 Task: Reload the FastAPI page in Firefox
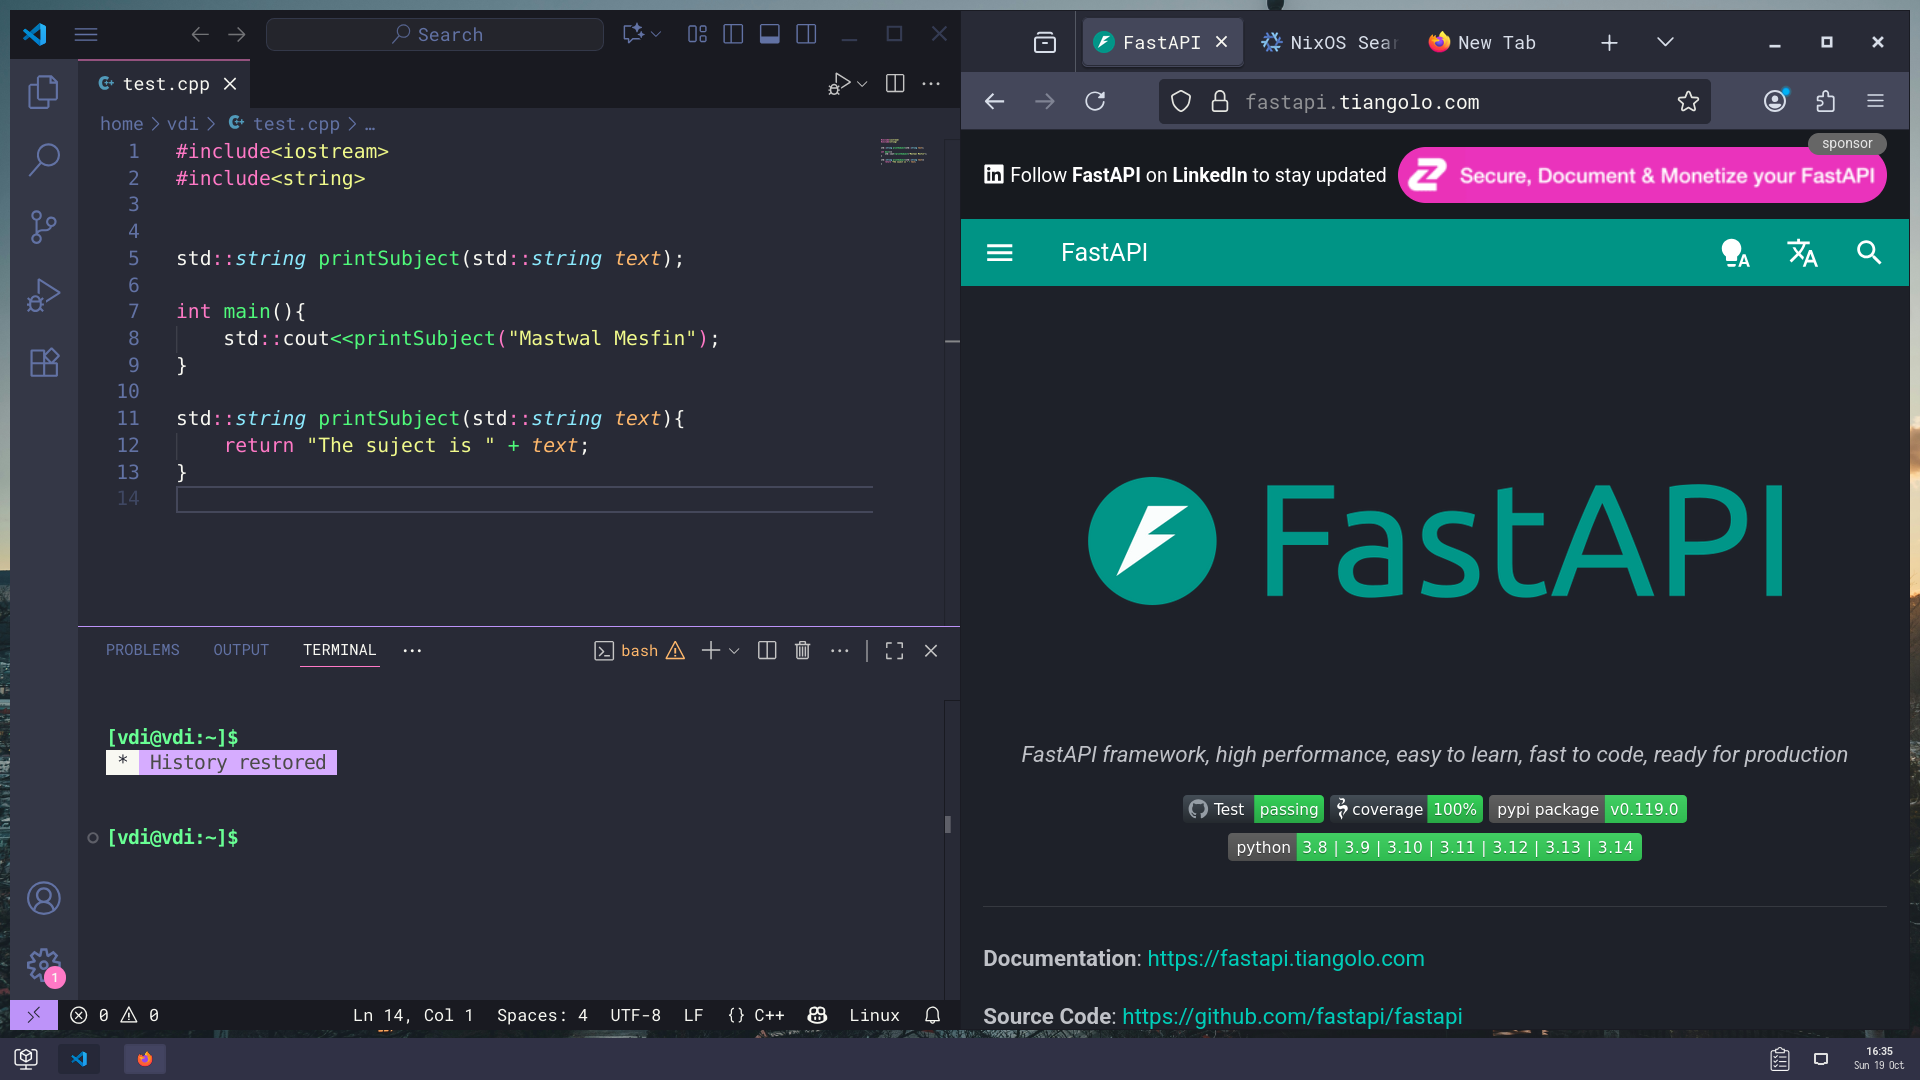1095,101
